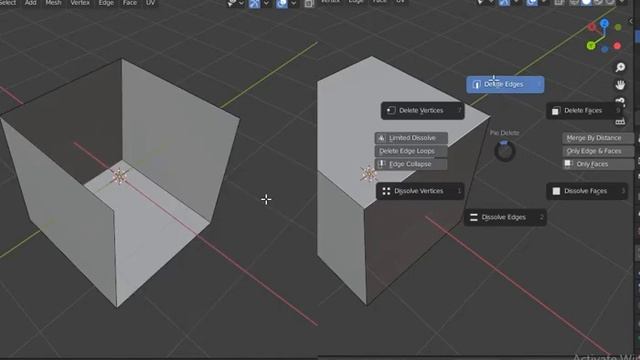Open the left viewport Edge menu
Viewport: 640px width, 360px height.
(x=106, y=2)
